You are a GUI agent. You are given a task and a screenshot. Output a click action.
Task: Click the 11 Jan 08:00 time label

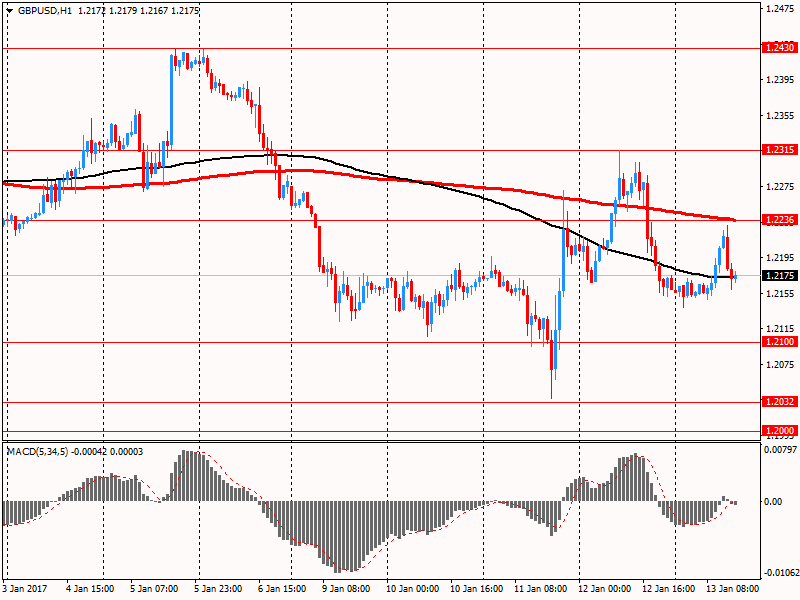tap(541, 588)
